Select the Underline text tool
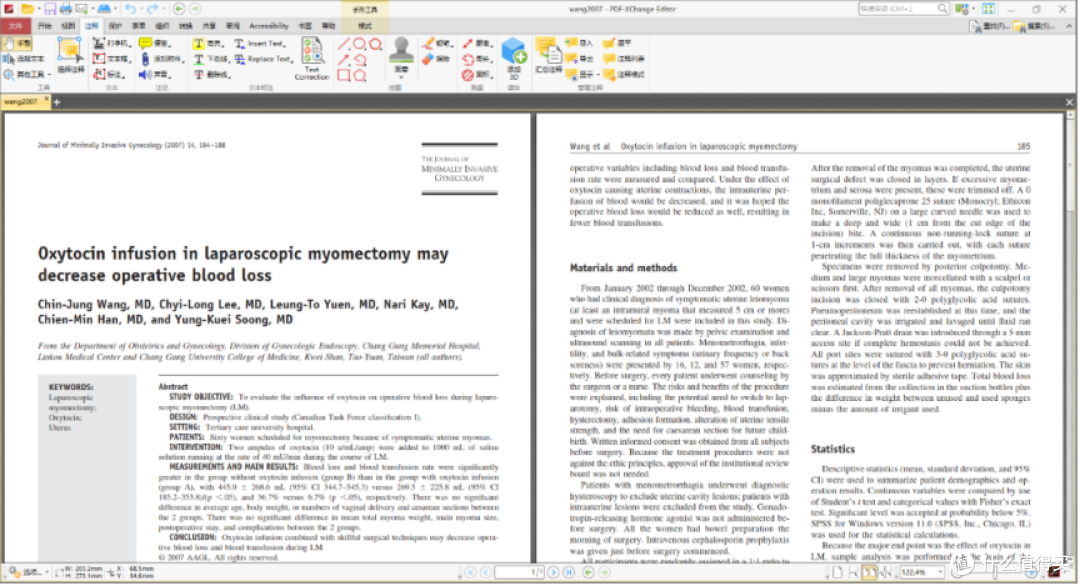The height and width of the screenshot is (586, 1080). coord(210,59)
